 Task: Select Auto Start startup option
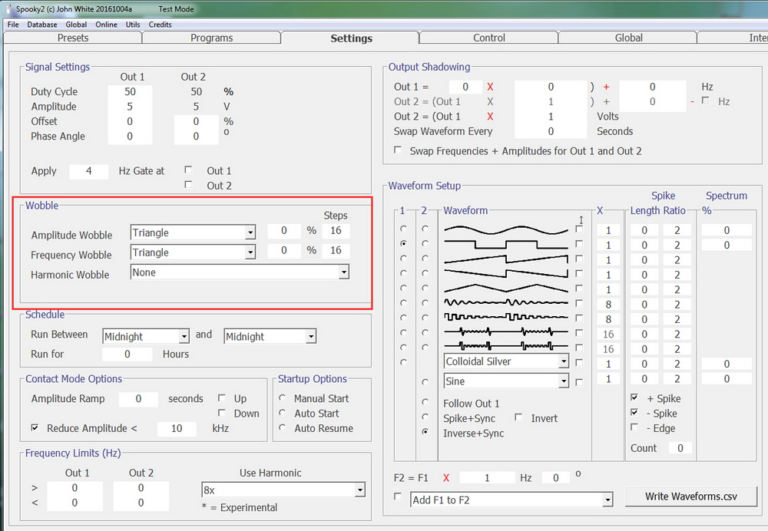click(285, 413)
